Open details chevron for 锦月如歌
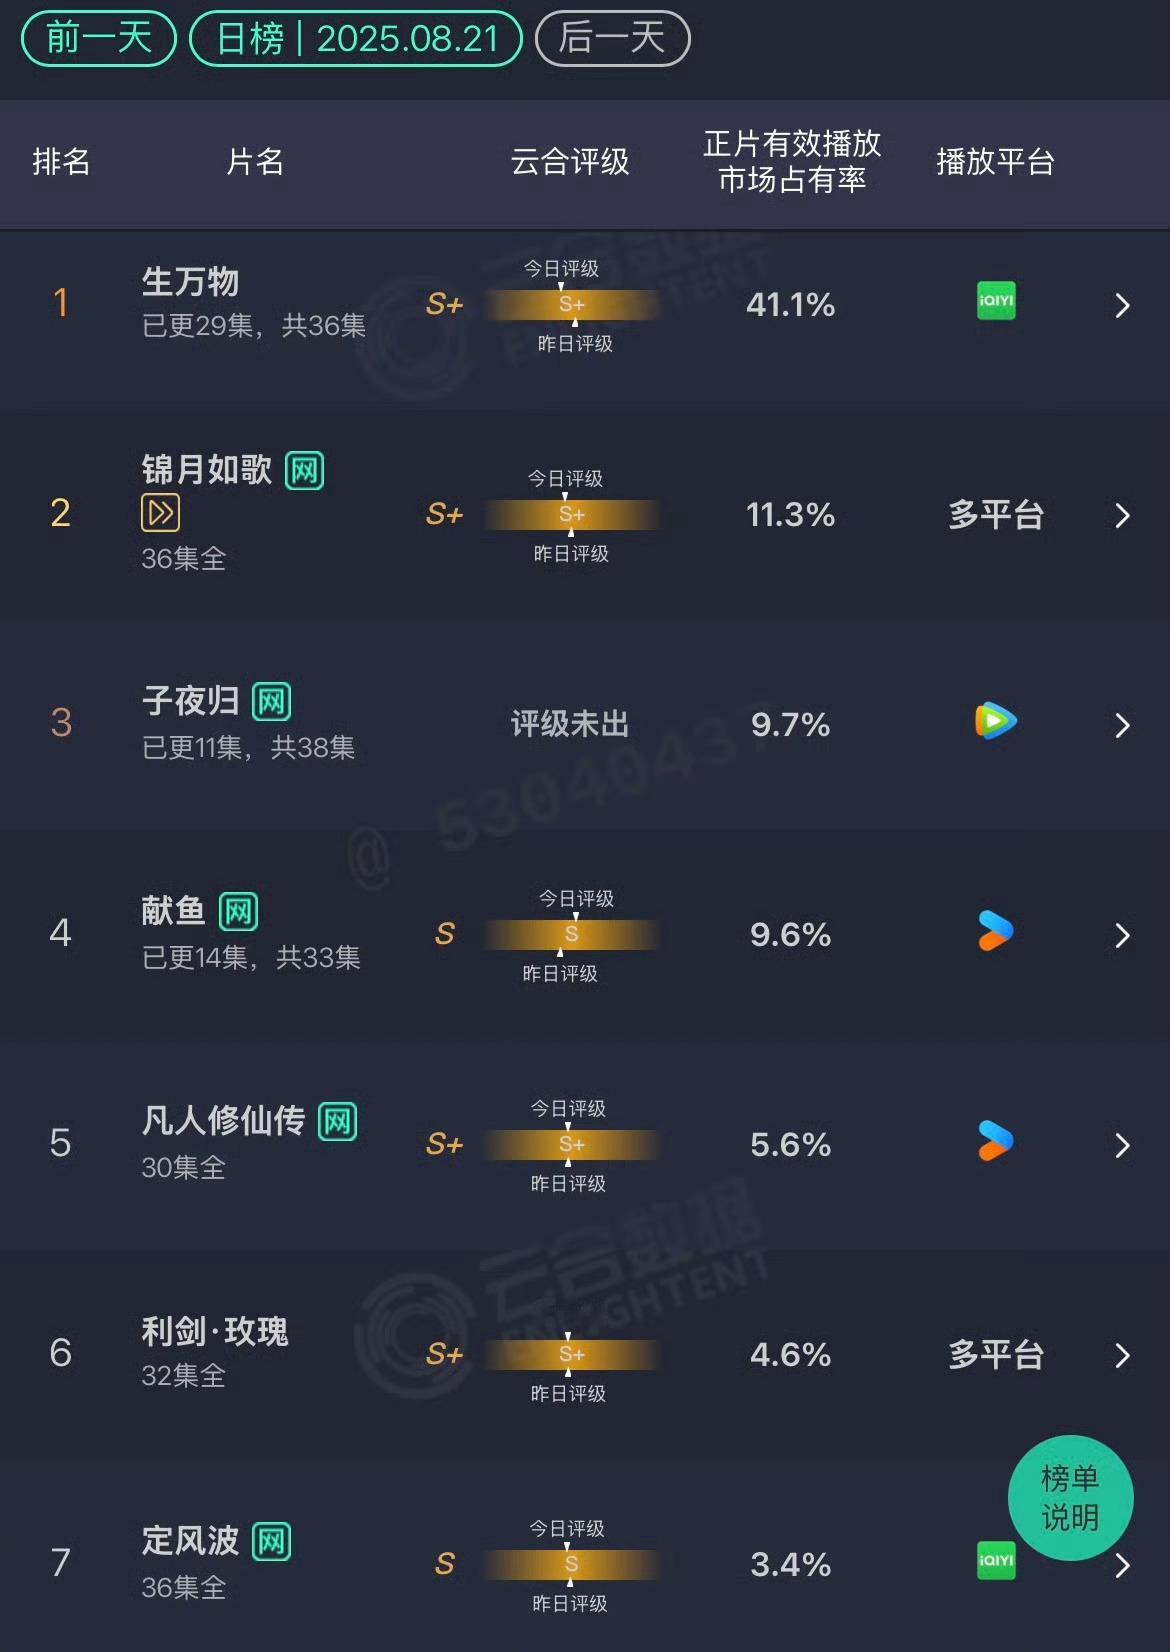The width and height of the screenshot is (1170, 1652). 1122,515
